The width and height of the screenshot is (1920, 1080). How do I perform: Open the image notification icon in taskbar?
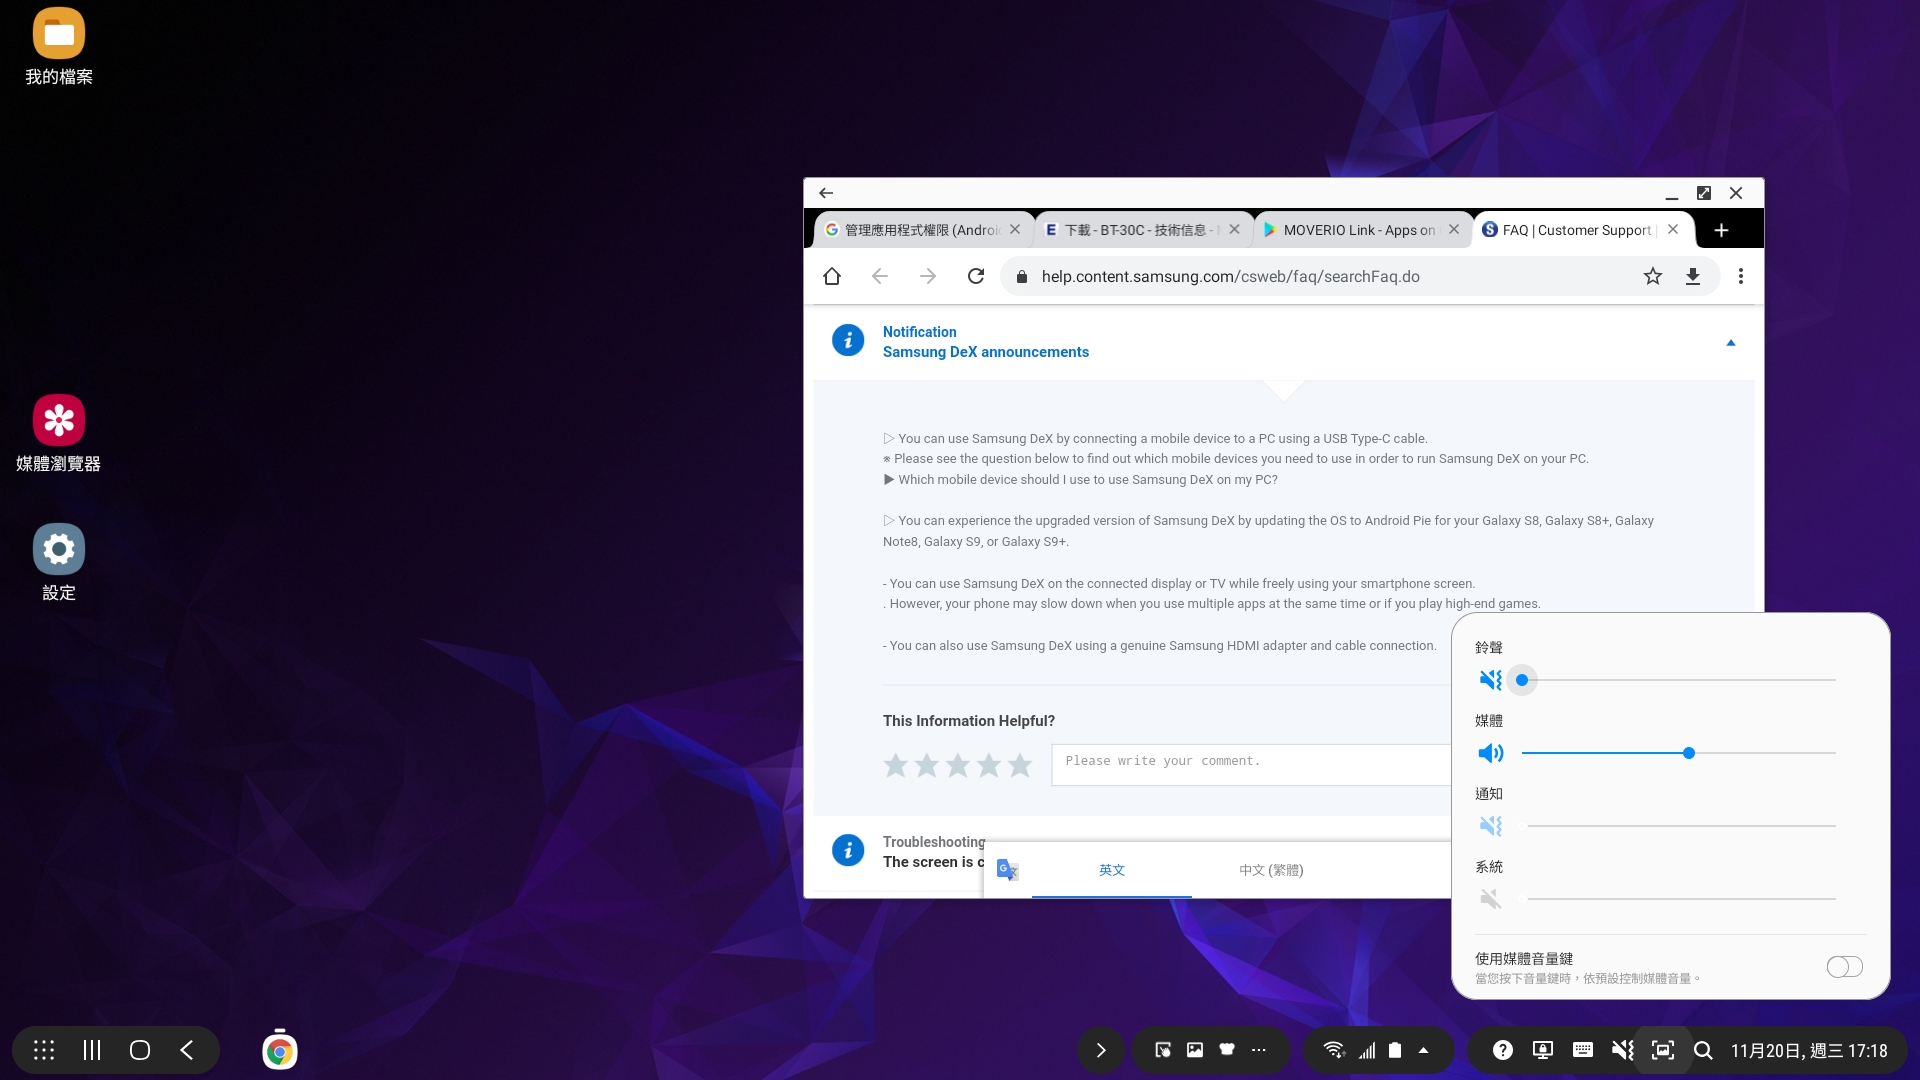click(x=1195, y=1050)
